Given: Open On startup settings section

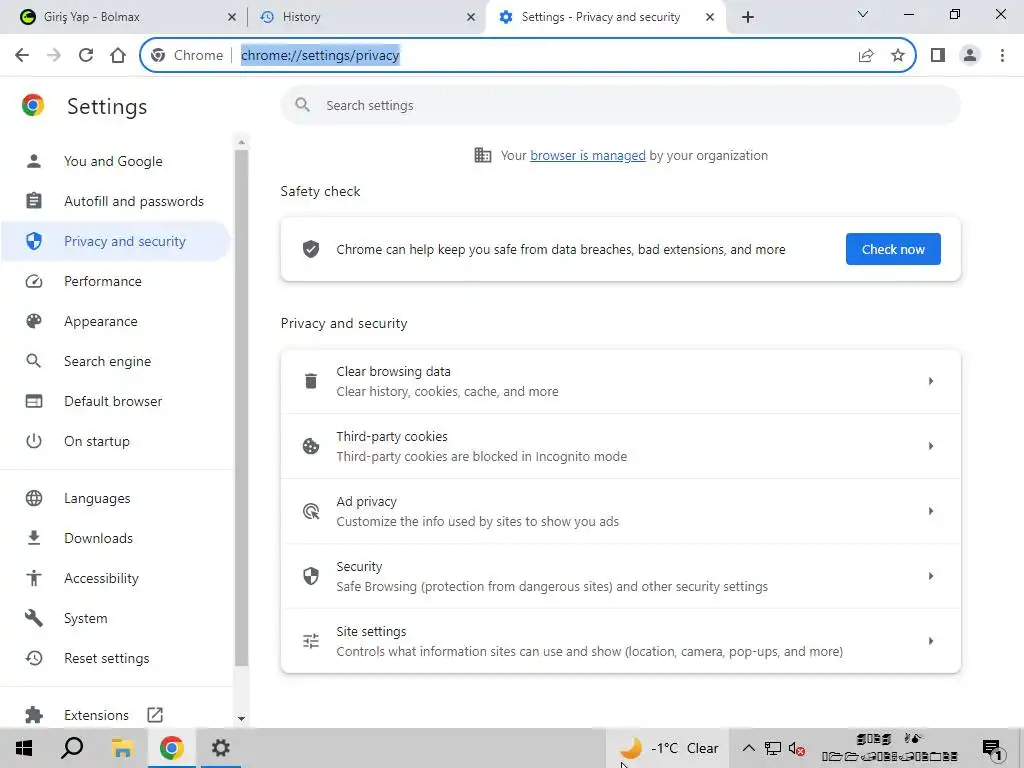Looking at the screenshot, I should pos(116,441).
